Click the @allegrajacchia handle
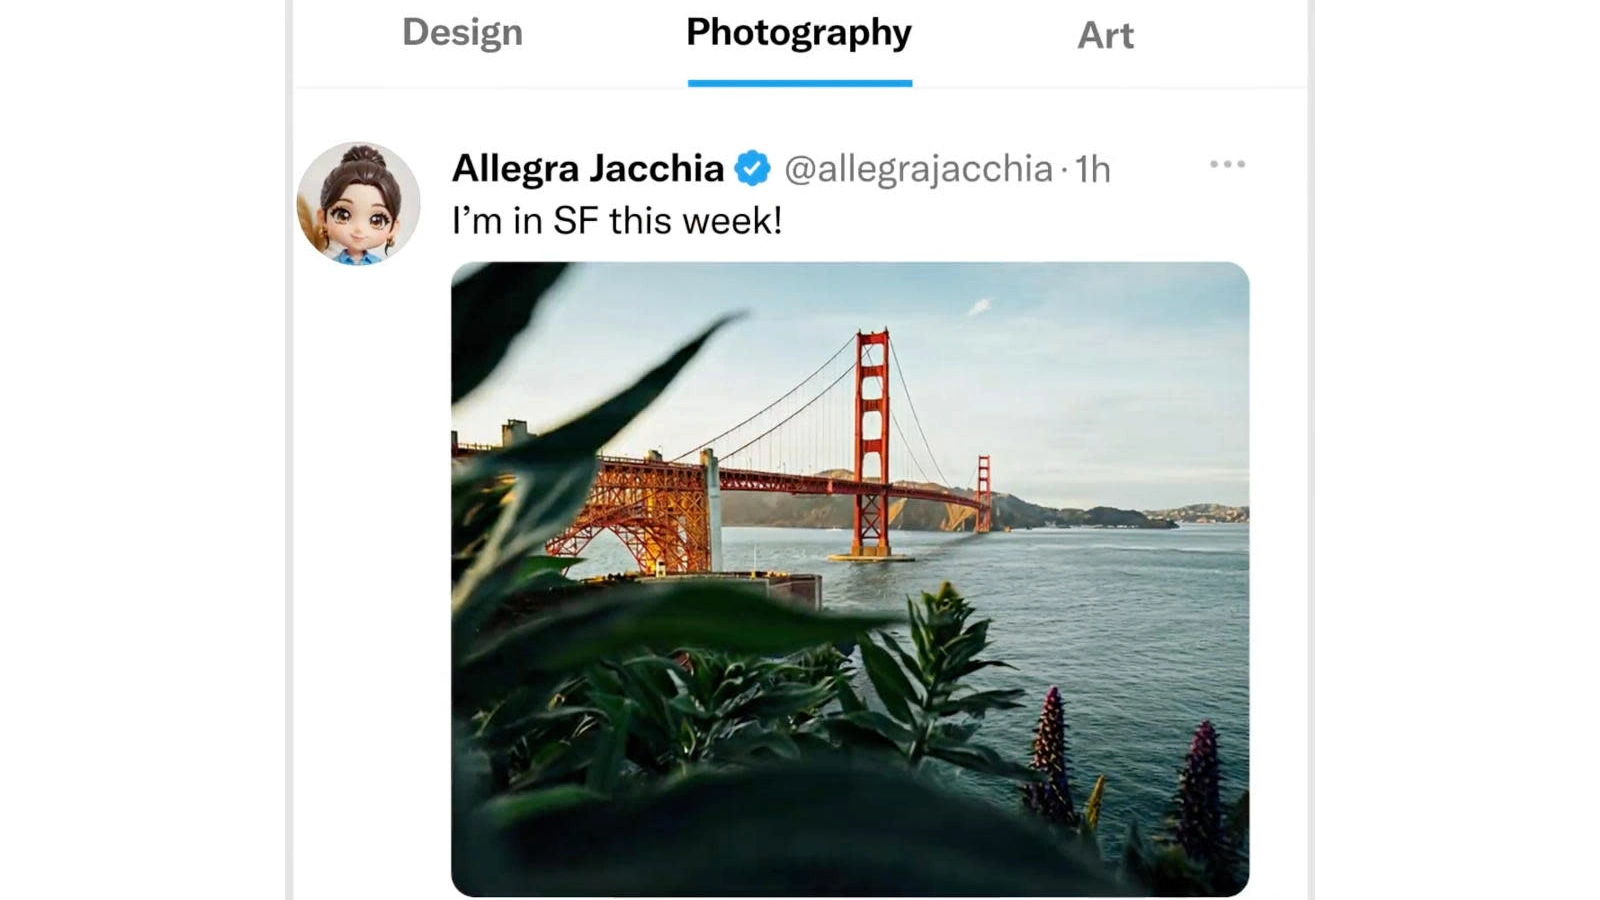Screen dimensions: 1600x900 tap(918, 169)
